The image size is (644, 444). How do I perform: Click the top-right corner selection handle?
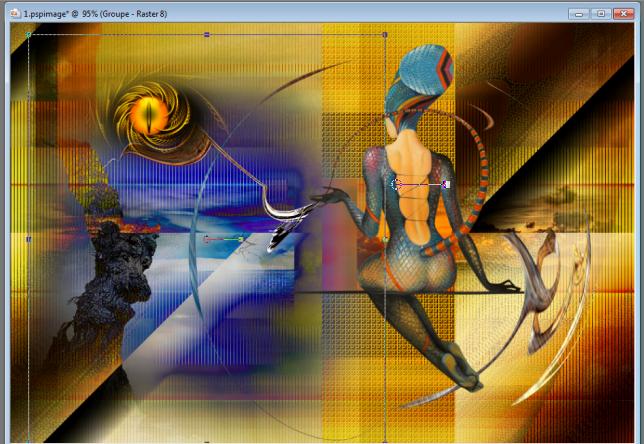pyautogui.click(x=385, y=35)
